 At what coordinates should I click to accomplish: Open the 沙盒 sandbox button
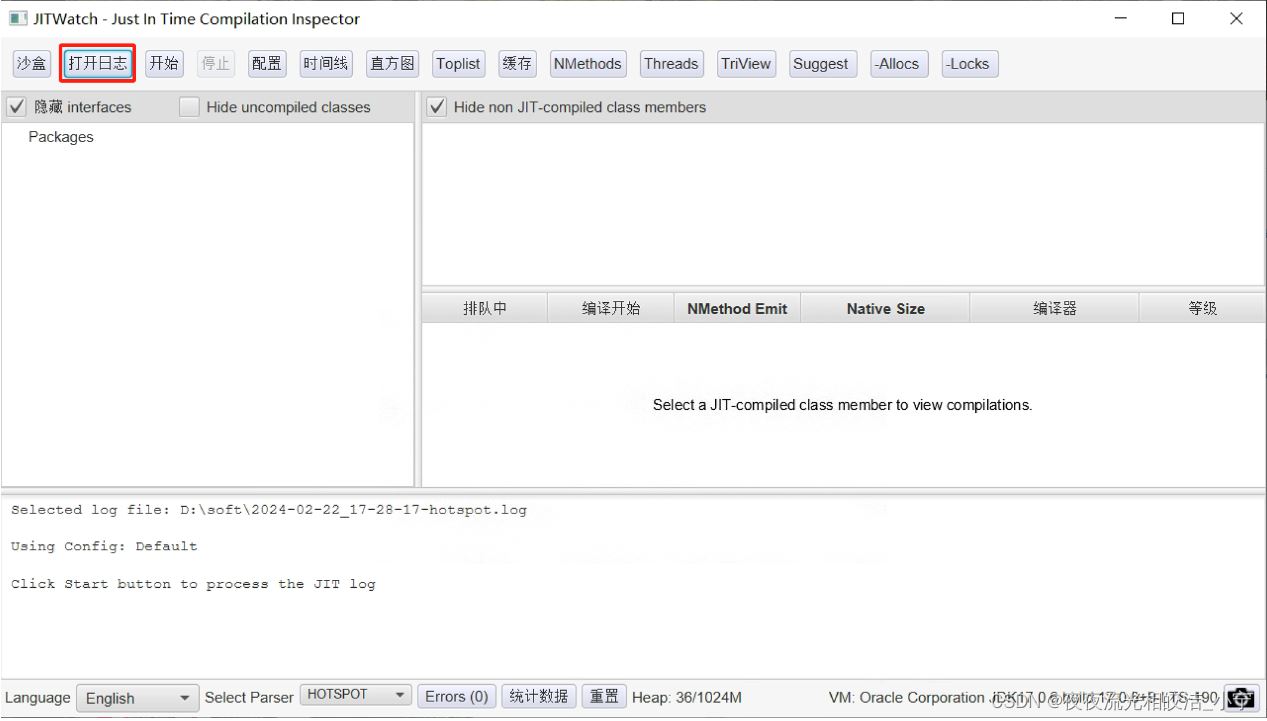click(x=31, y=64)
